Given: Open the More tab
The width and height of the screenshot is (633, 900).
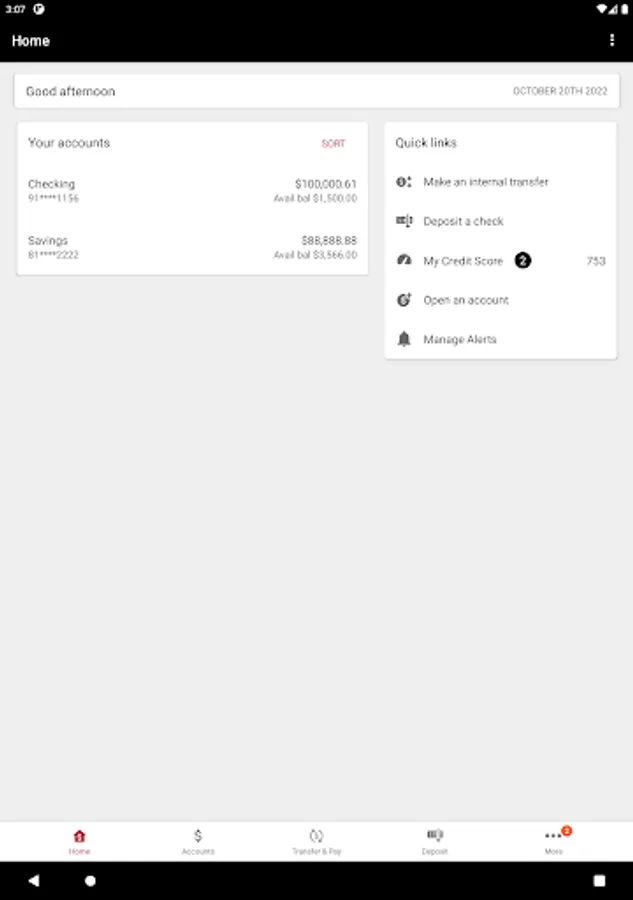Looking at the screenshot, I should (554, 841).
